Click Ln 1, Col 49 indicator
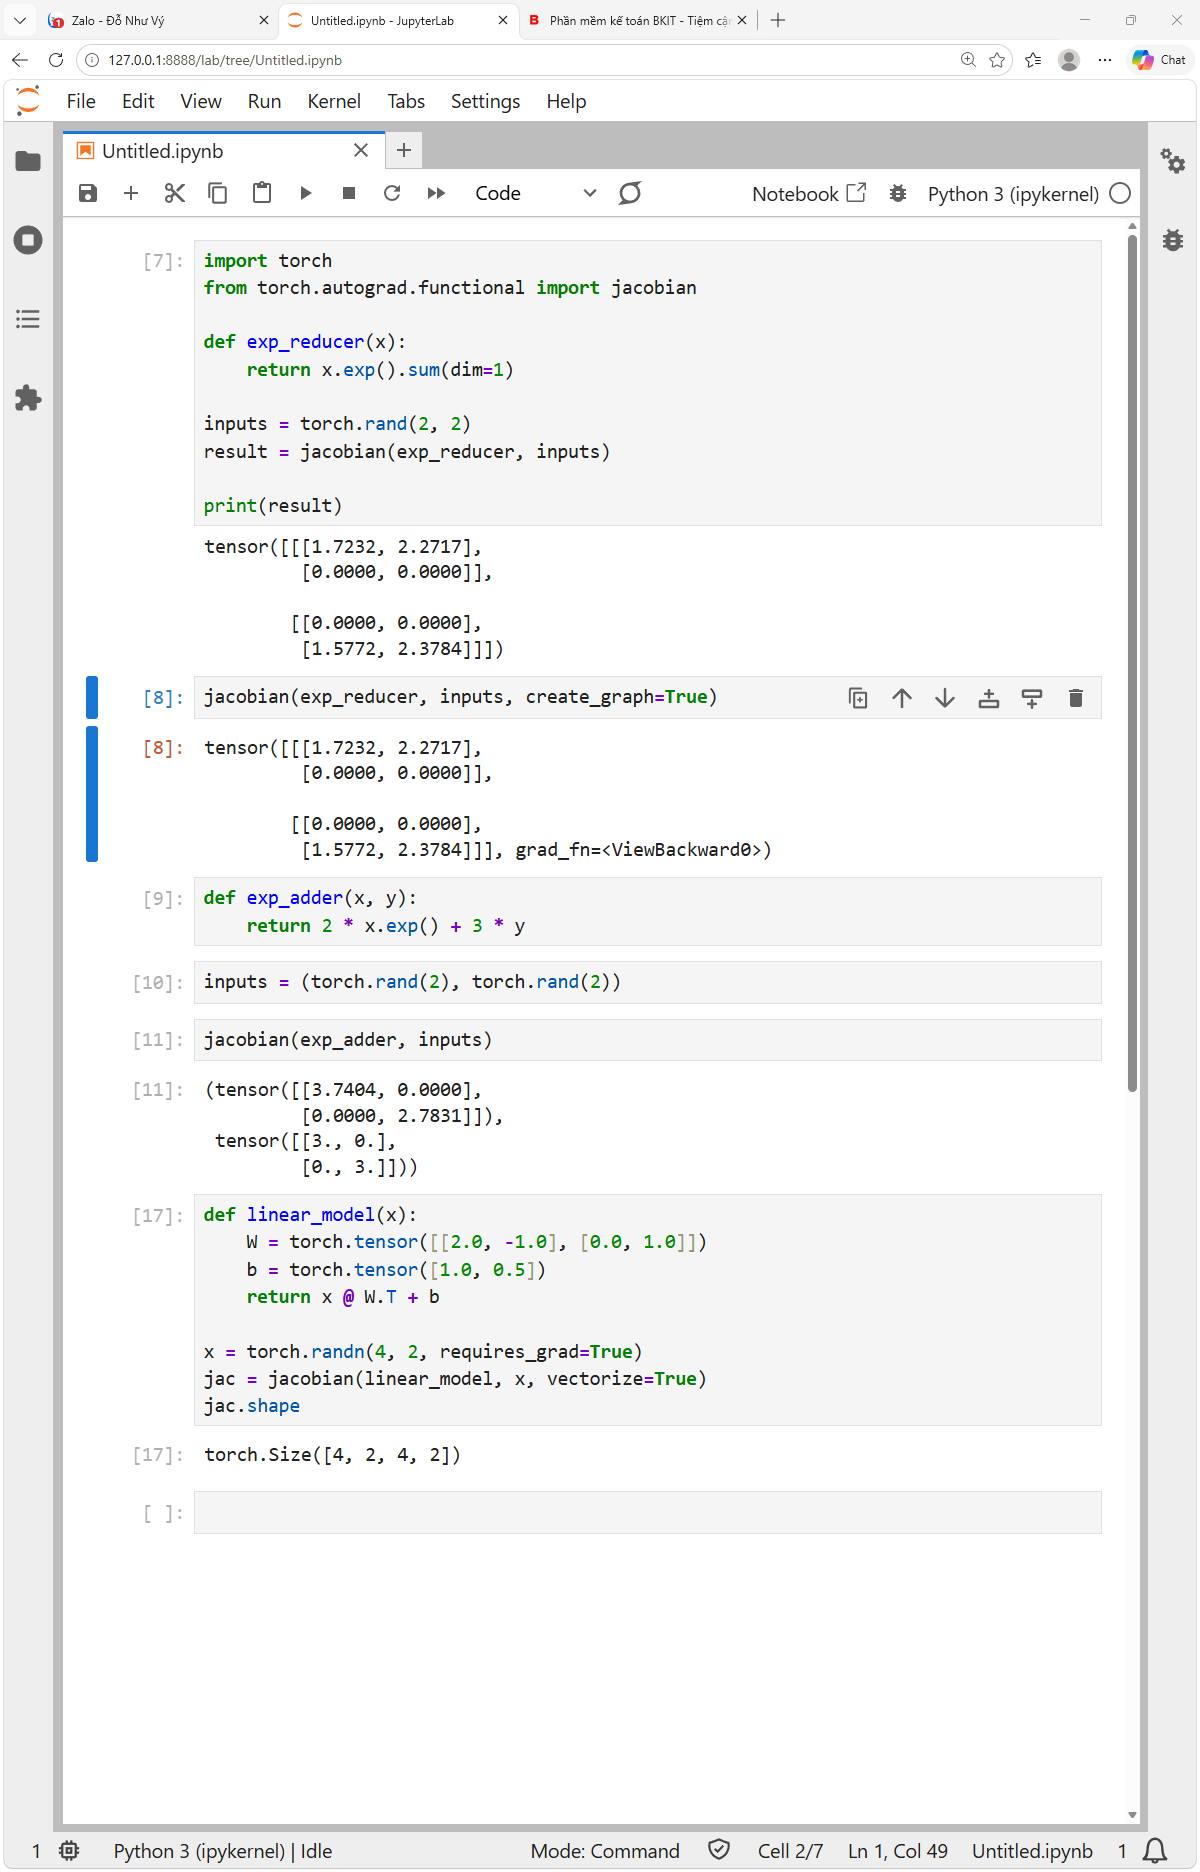Screen dimensions: 1200x1872 coord(898,1851)
